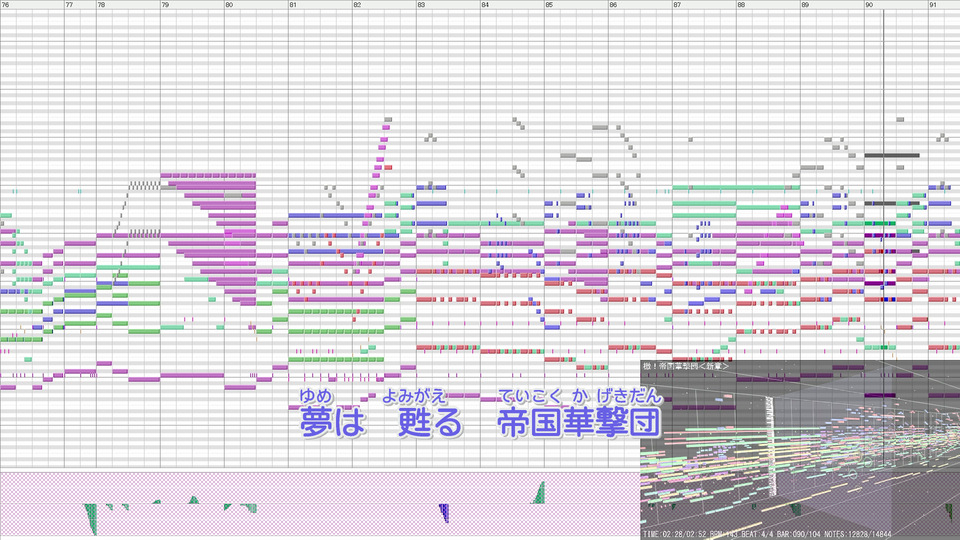The height and width of the screenshot is (540, 960).
Task: Click the TIME:02:28/02:52 readout
Action: (675, 534)
